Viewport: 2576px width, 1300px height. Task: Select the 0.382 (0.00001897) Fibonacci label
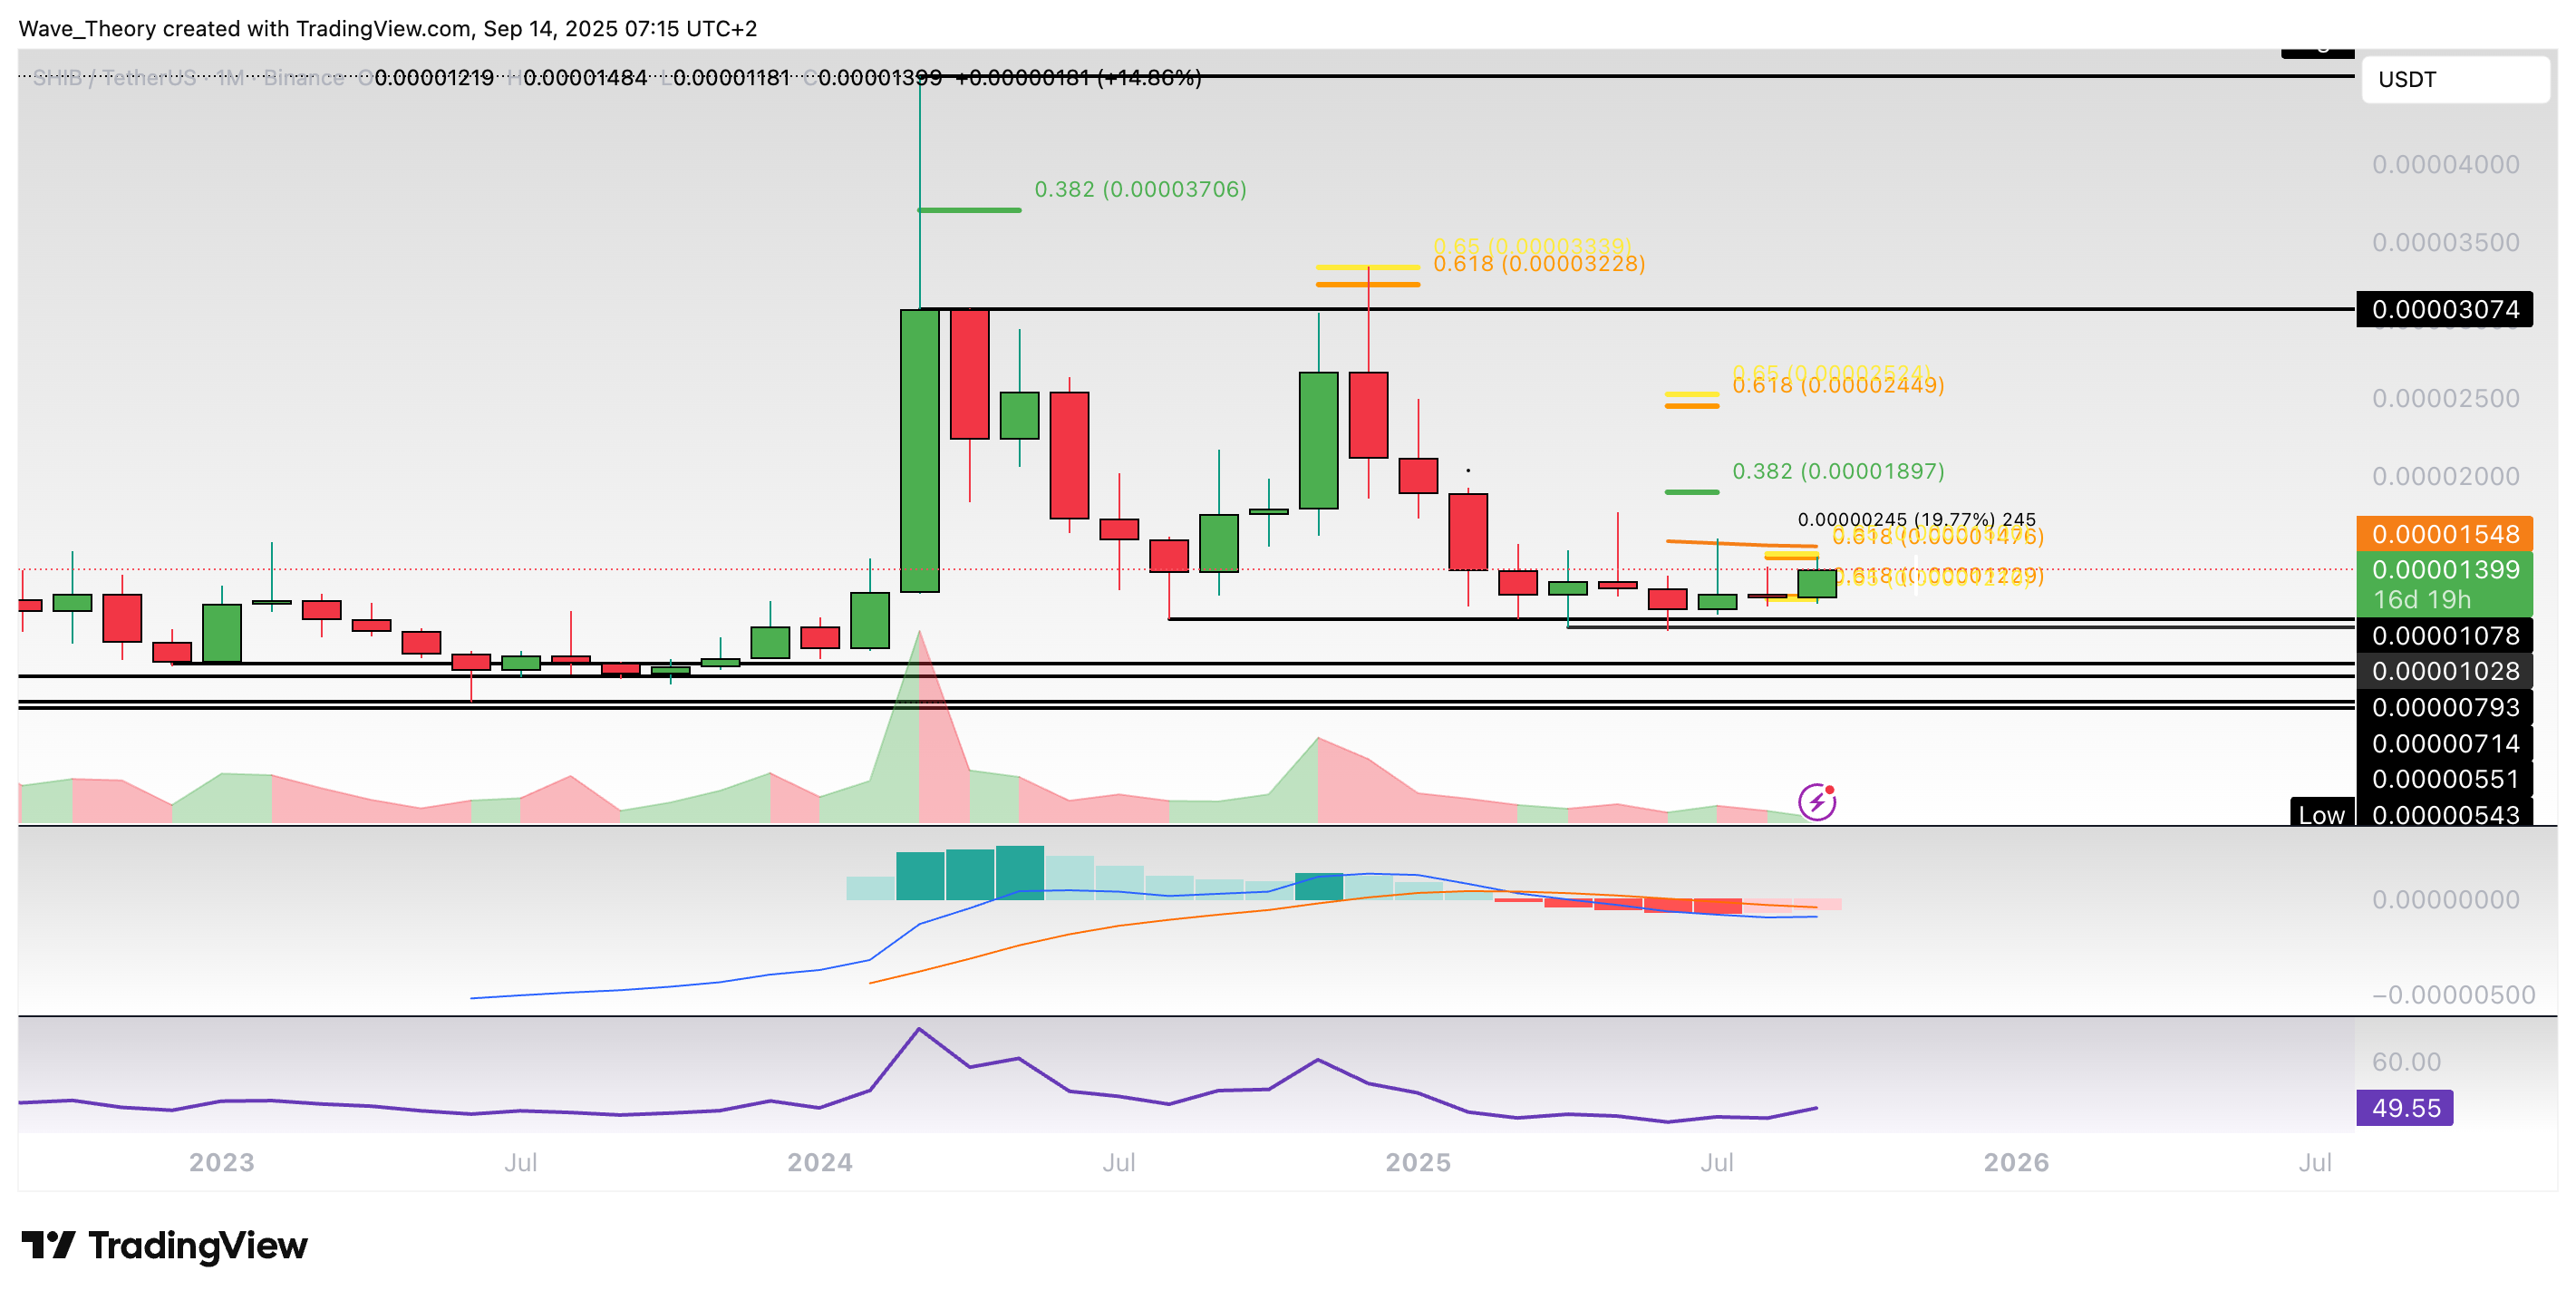pyautogui.click(x=1837, y=471)
